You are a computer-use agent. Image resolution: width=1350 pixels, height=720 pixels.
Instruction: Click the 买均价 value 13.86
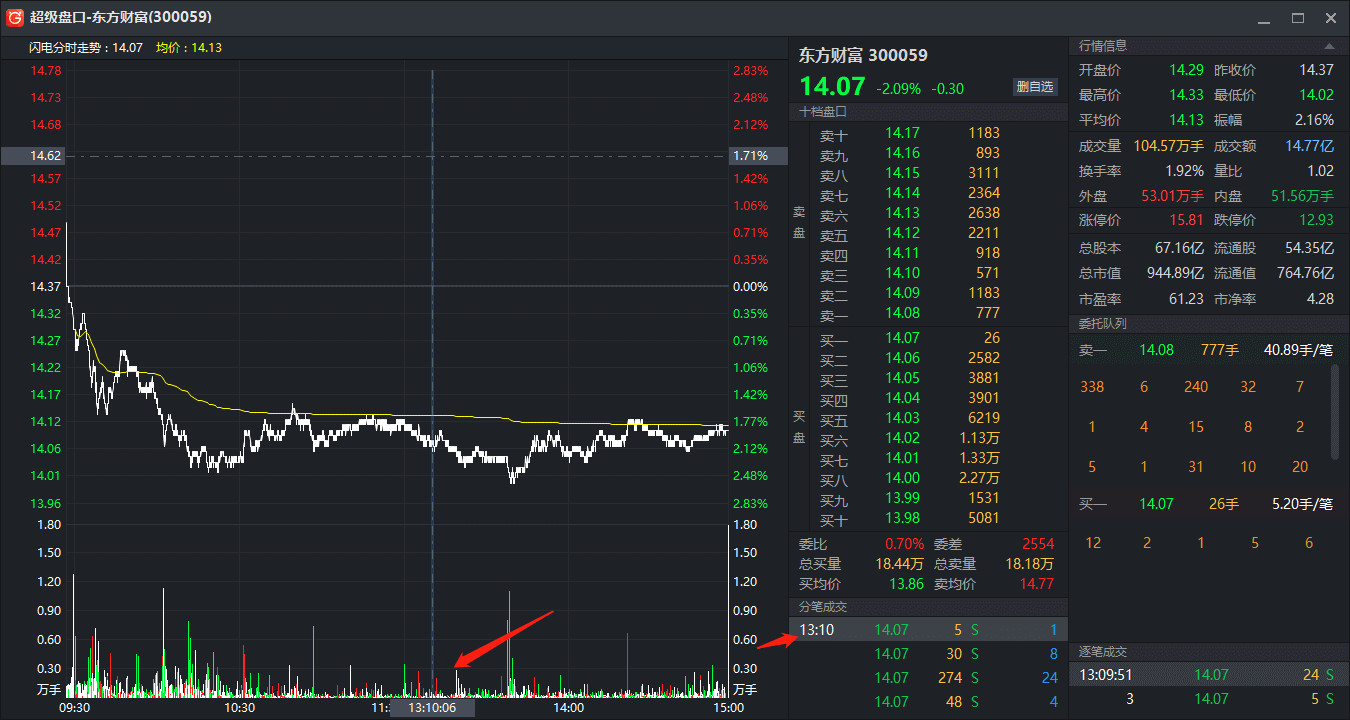coord(906,584)
